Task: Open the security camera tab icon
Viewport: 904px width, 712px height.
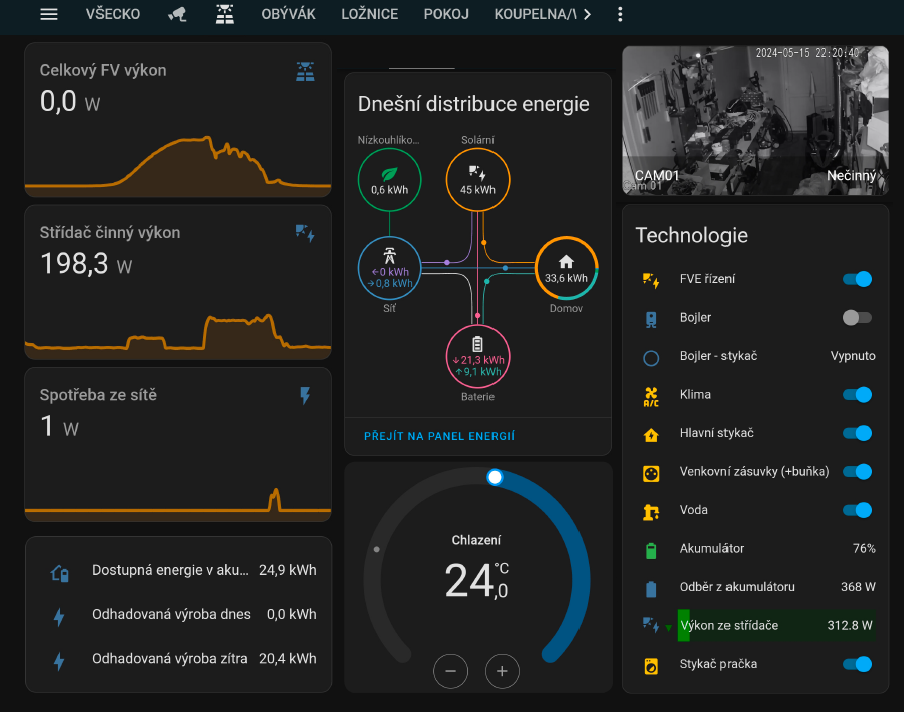Action: (x=177, y=14)
